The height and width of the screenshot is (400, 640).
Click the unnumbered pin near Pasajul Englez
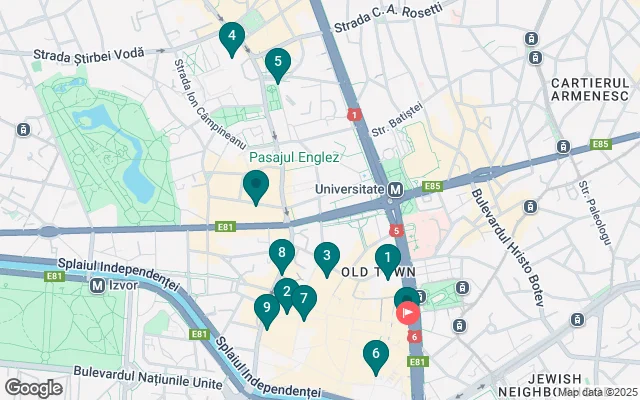point(256,185)
